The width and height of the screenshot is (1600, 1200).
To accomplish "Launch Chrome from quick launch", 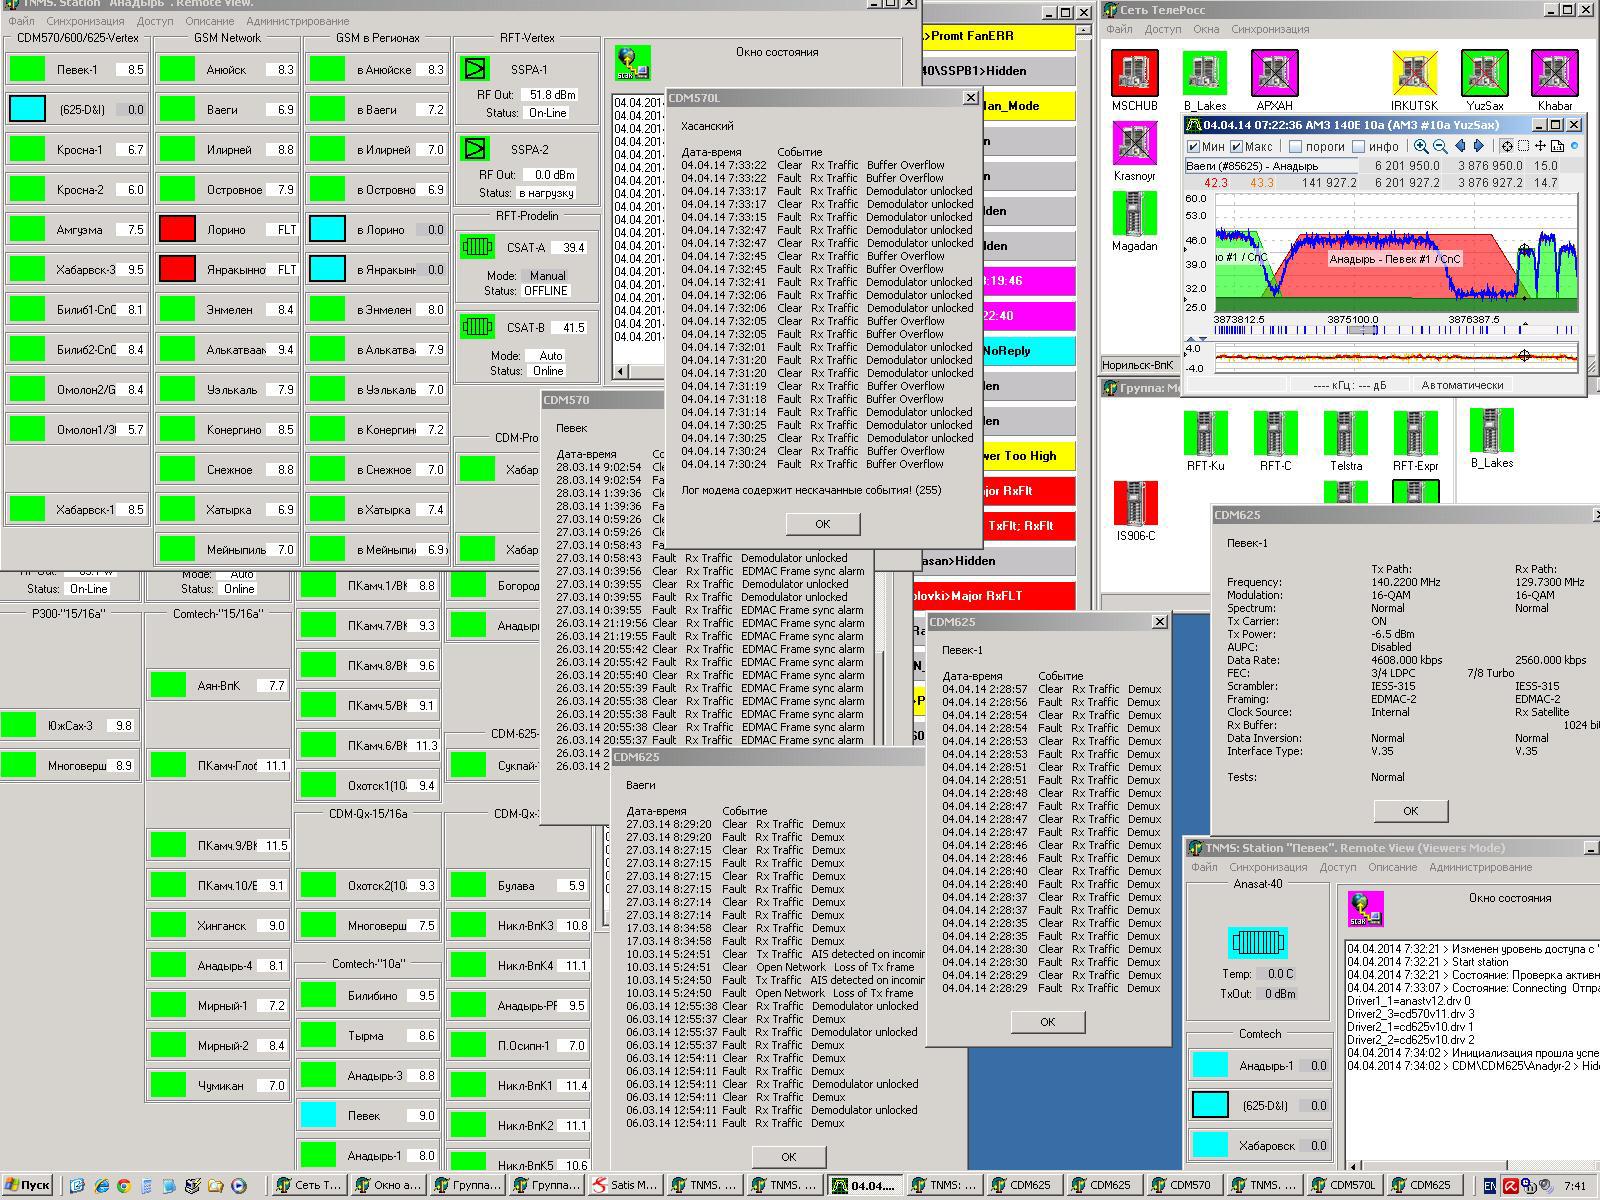I will coord(124,1185).
